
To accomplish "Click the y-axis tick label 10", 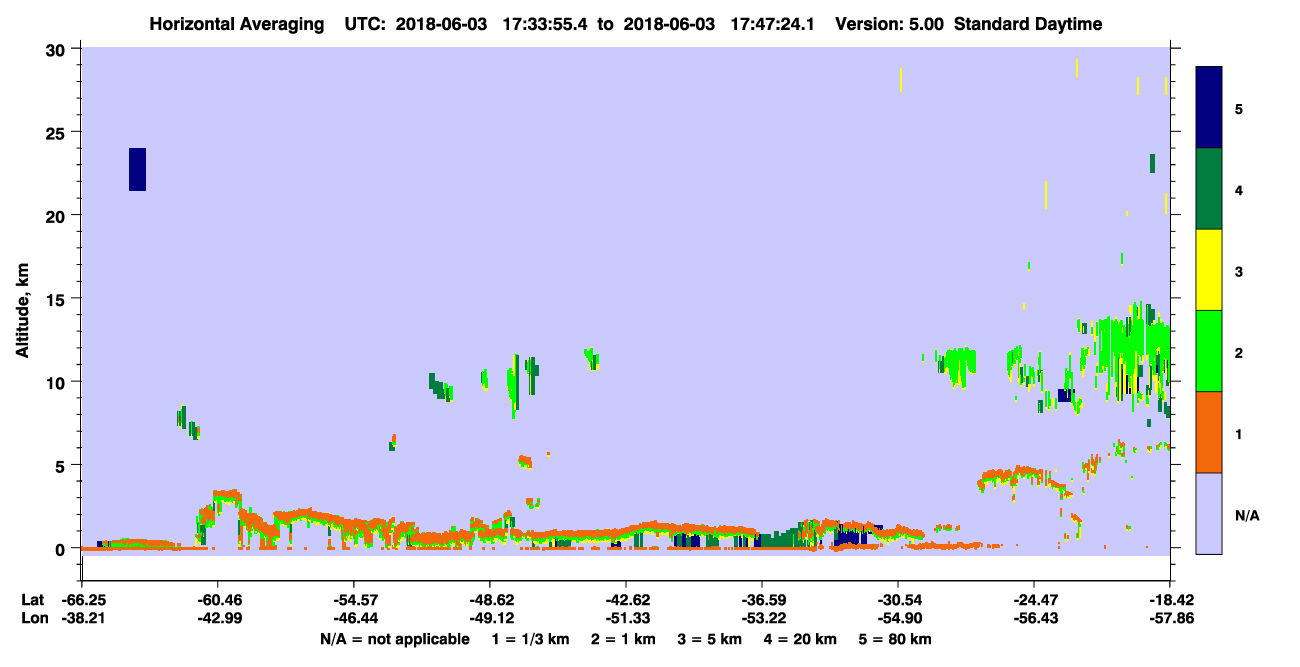I will (57, 382).
